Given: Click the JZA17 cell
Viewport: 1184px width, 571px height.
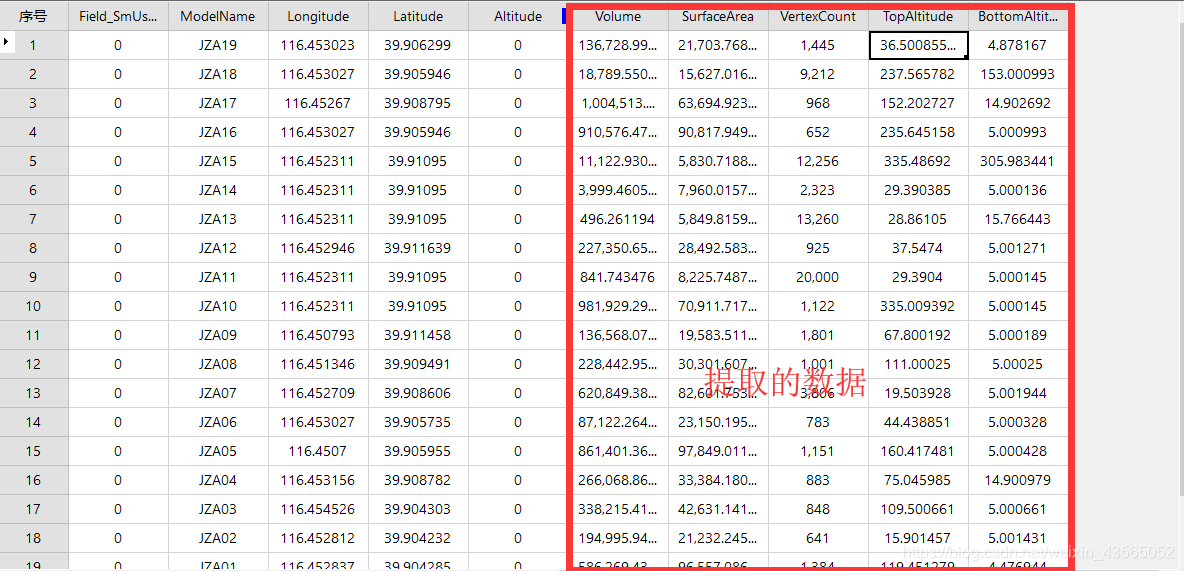Looking at the screenshot, I should tap(217, 103).
